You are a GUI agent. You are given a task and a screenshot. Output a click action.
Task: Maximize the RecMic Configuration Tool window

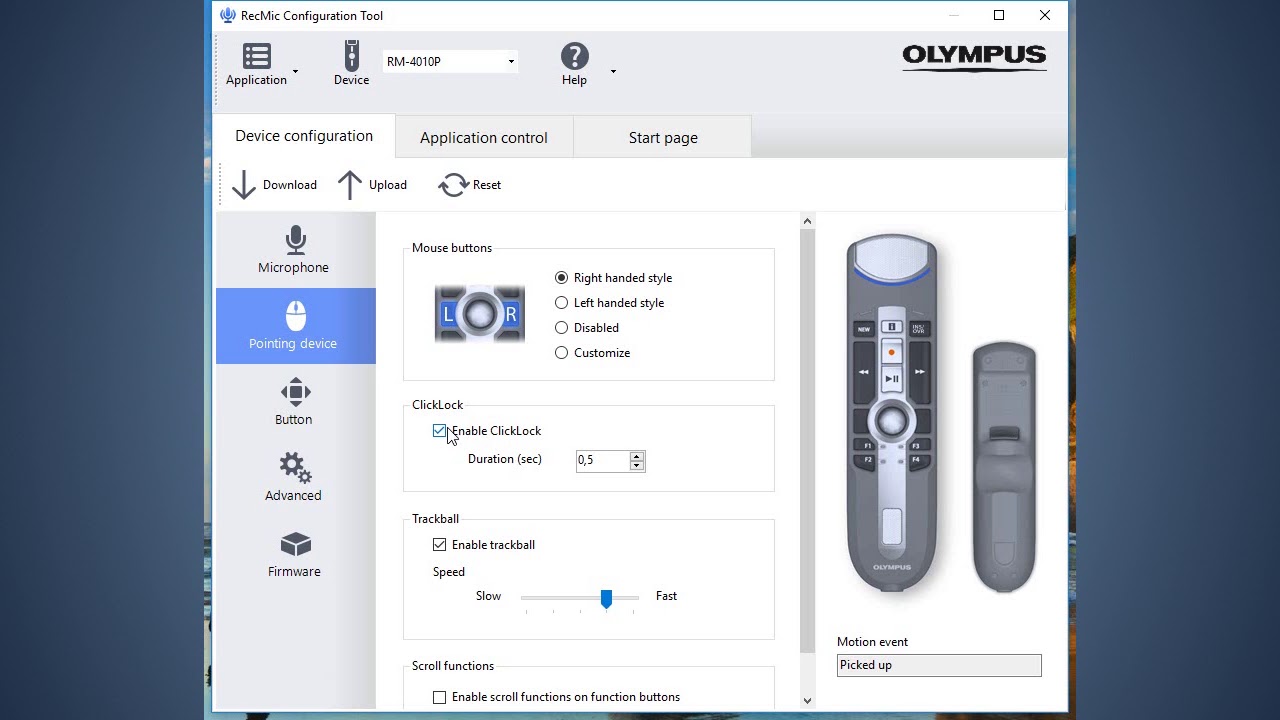(998, 15)
